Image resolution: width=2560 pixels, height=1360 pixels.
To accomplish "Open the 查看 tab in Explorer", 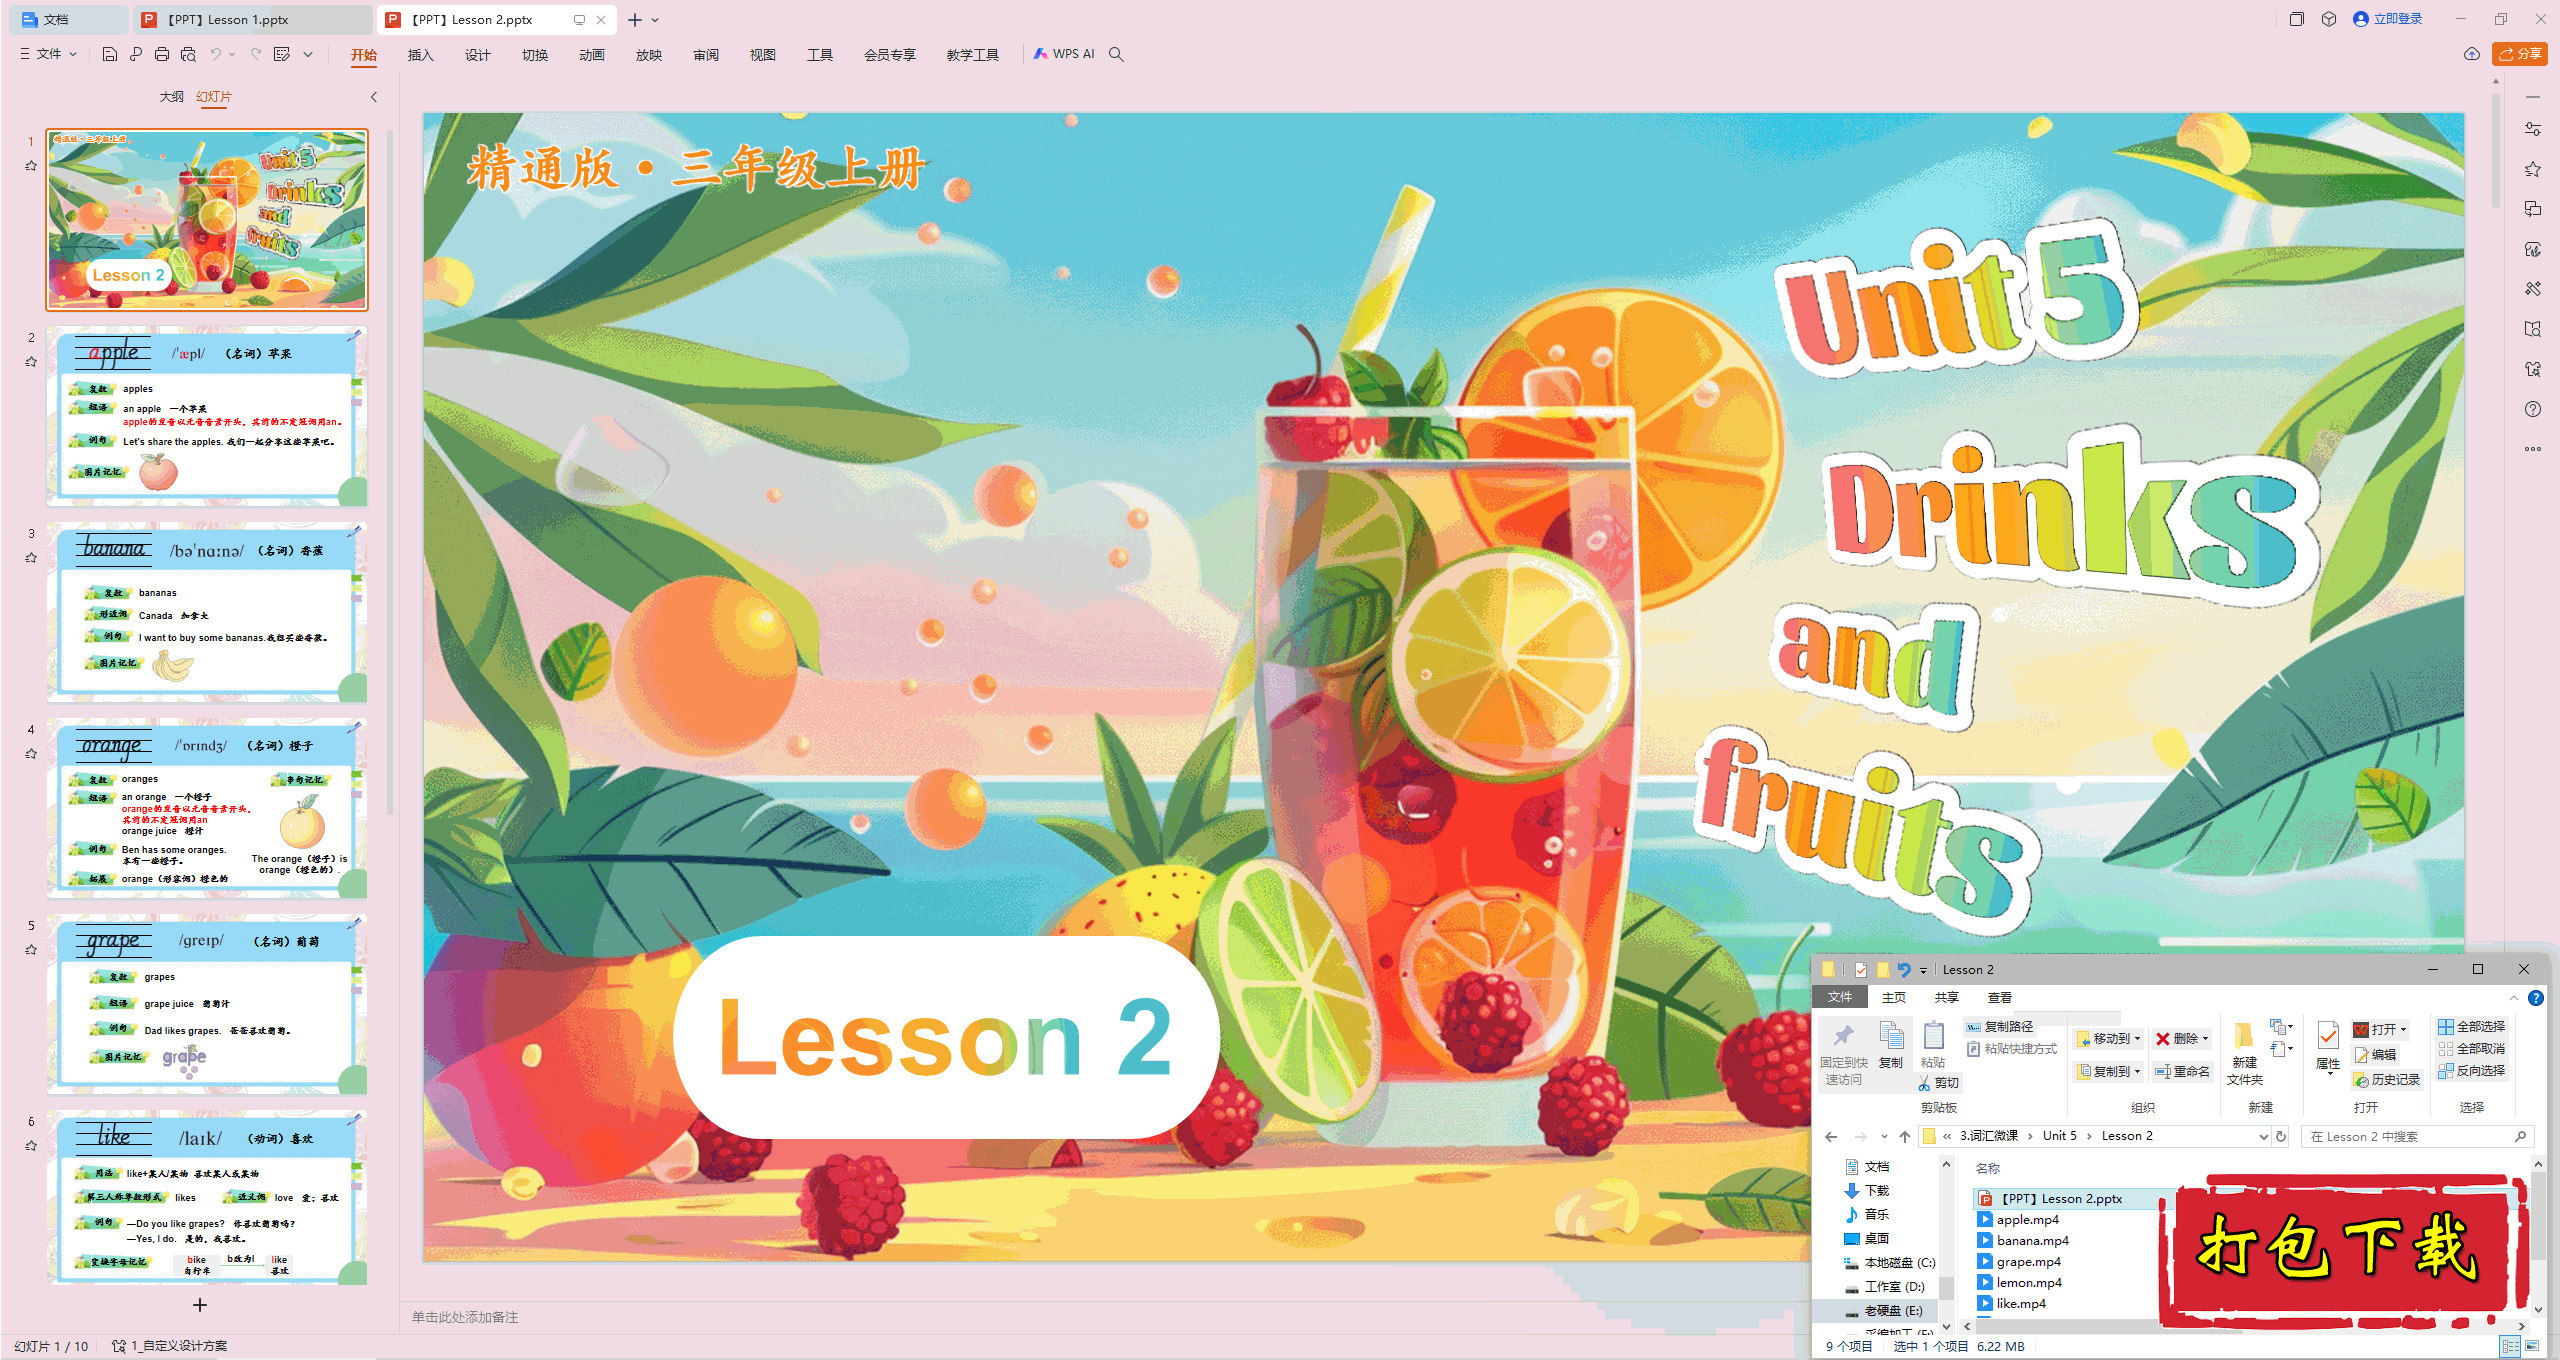I will pyautogui.click(x=2000, y=998).
